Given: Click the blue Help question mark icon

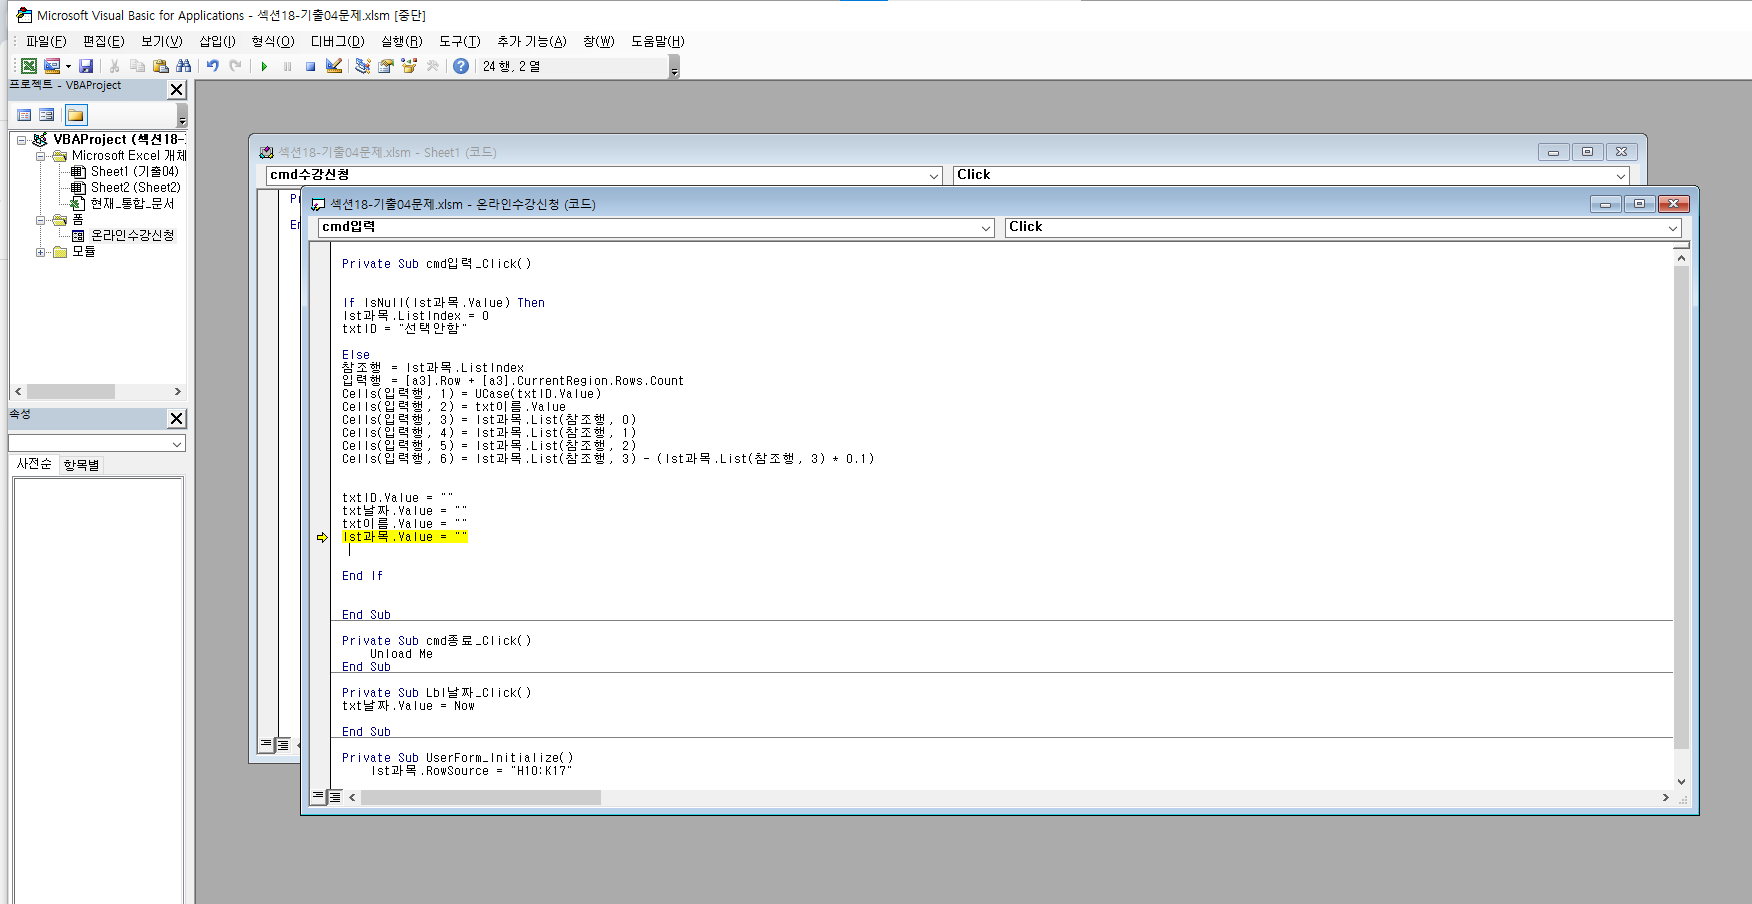Looking at the screenshot, I should point(460,66).
